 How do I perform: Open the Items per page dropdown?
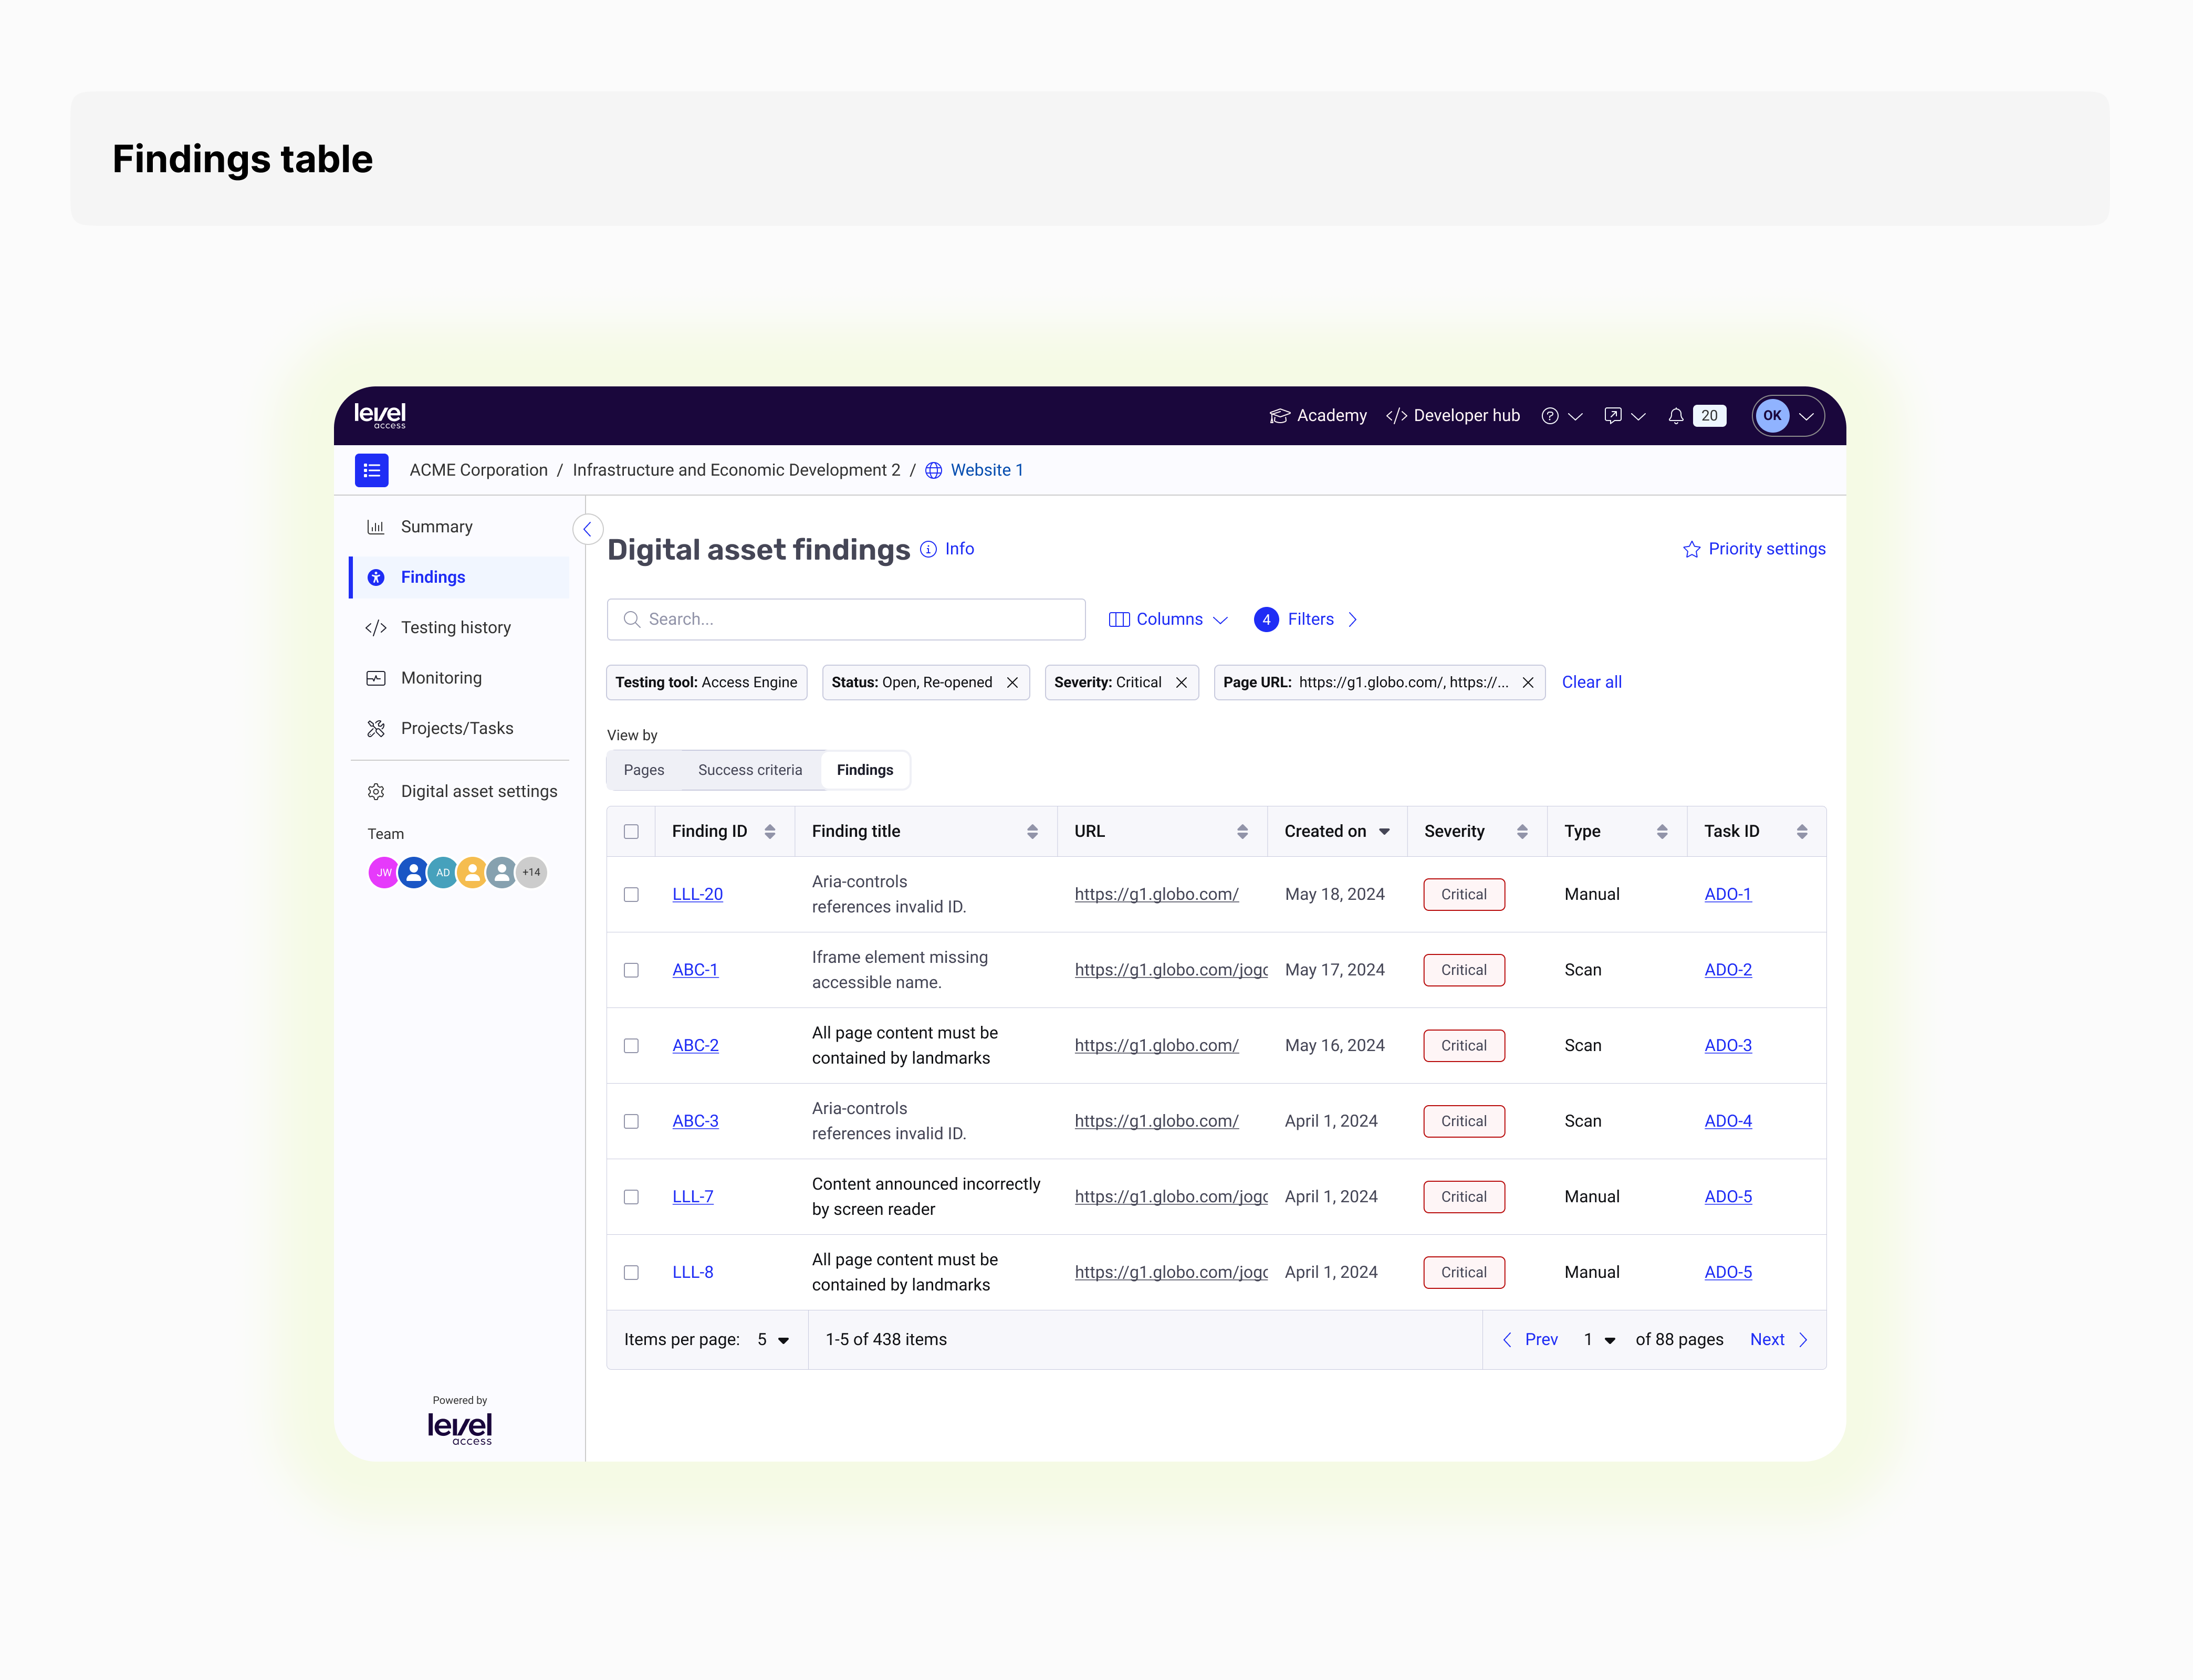(773, 1339)
